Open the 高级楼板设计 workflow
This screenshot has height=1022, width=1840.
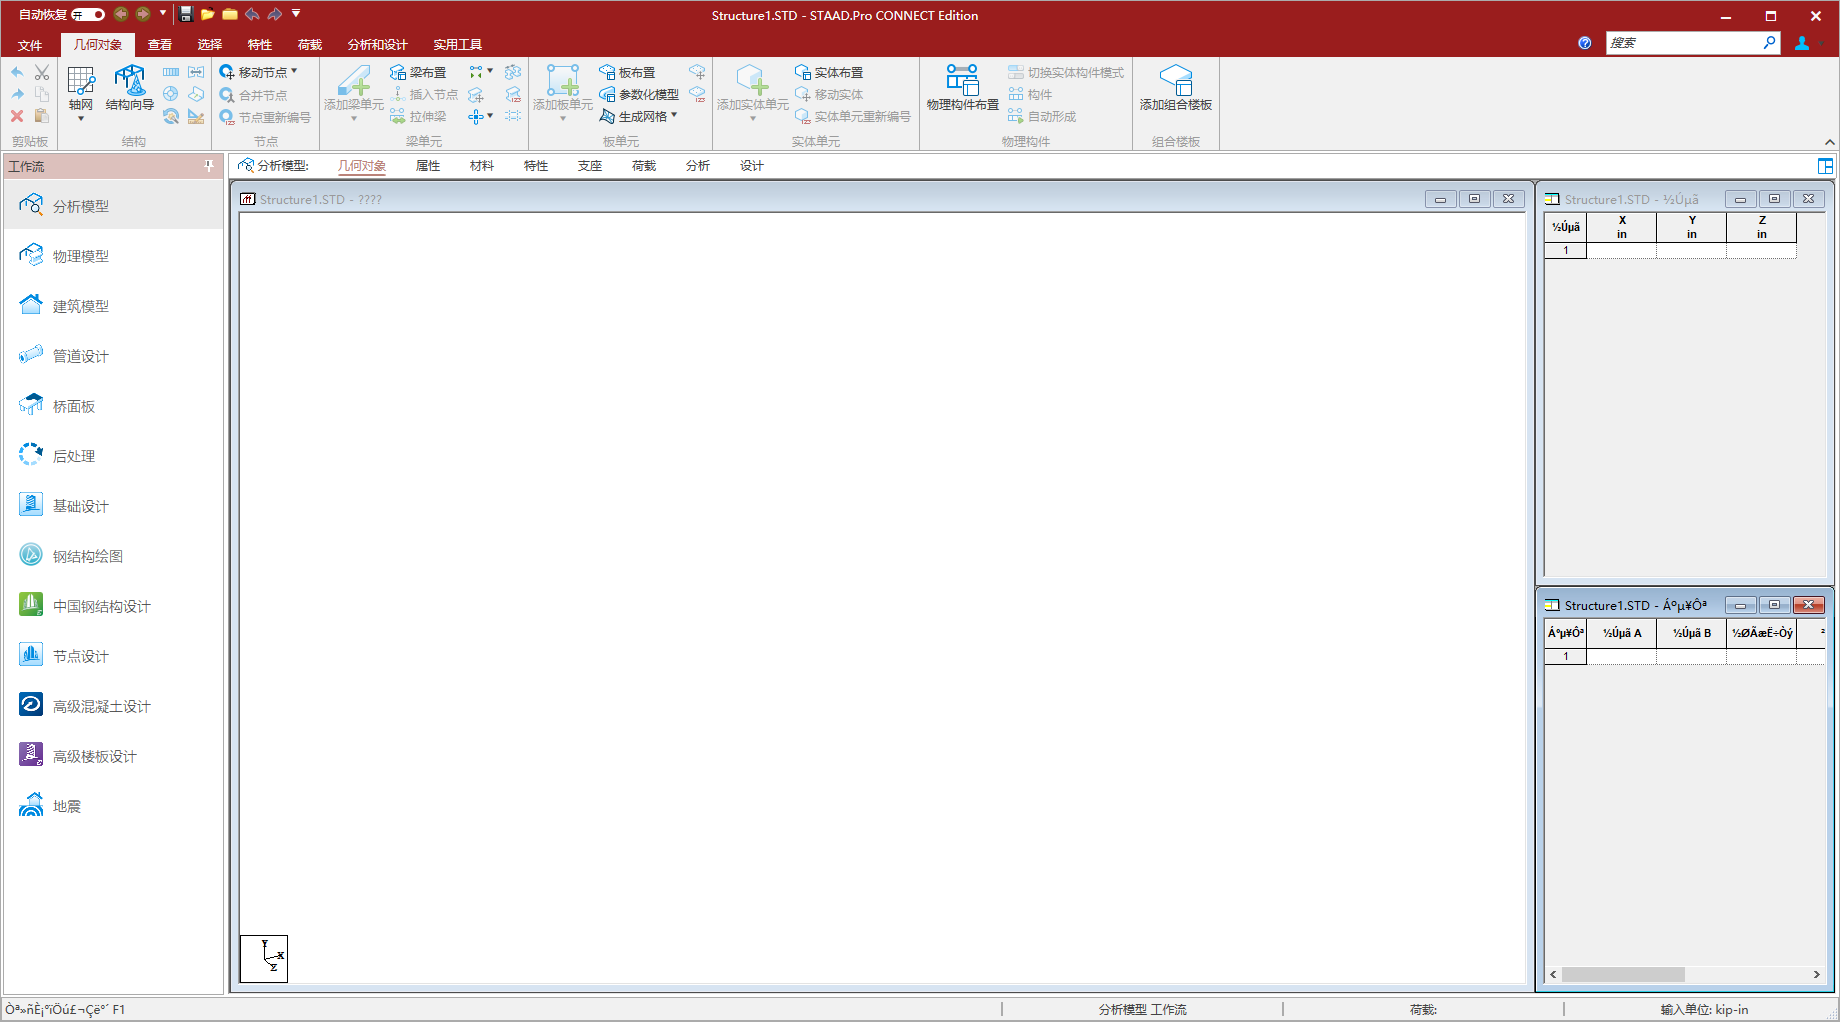point(113,756)
